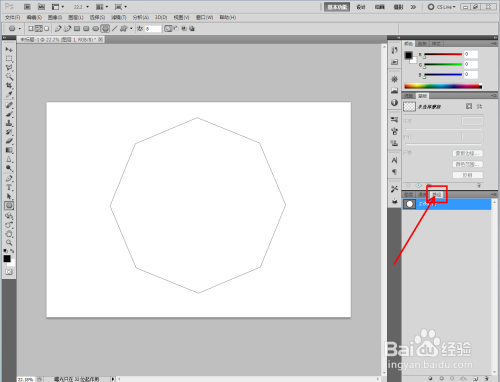500x382 pixels.
Task: Select the Path Selection arrow tool
Action: point(9,197)
